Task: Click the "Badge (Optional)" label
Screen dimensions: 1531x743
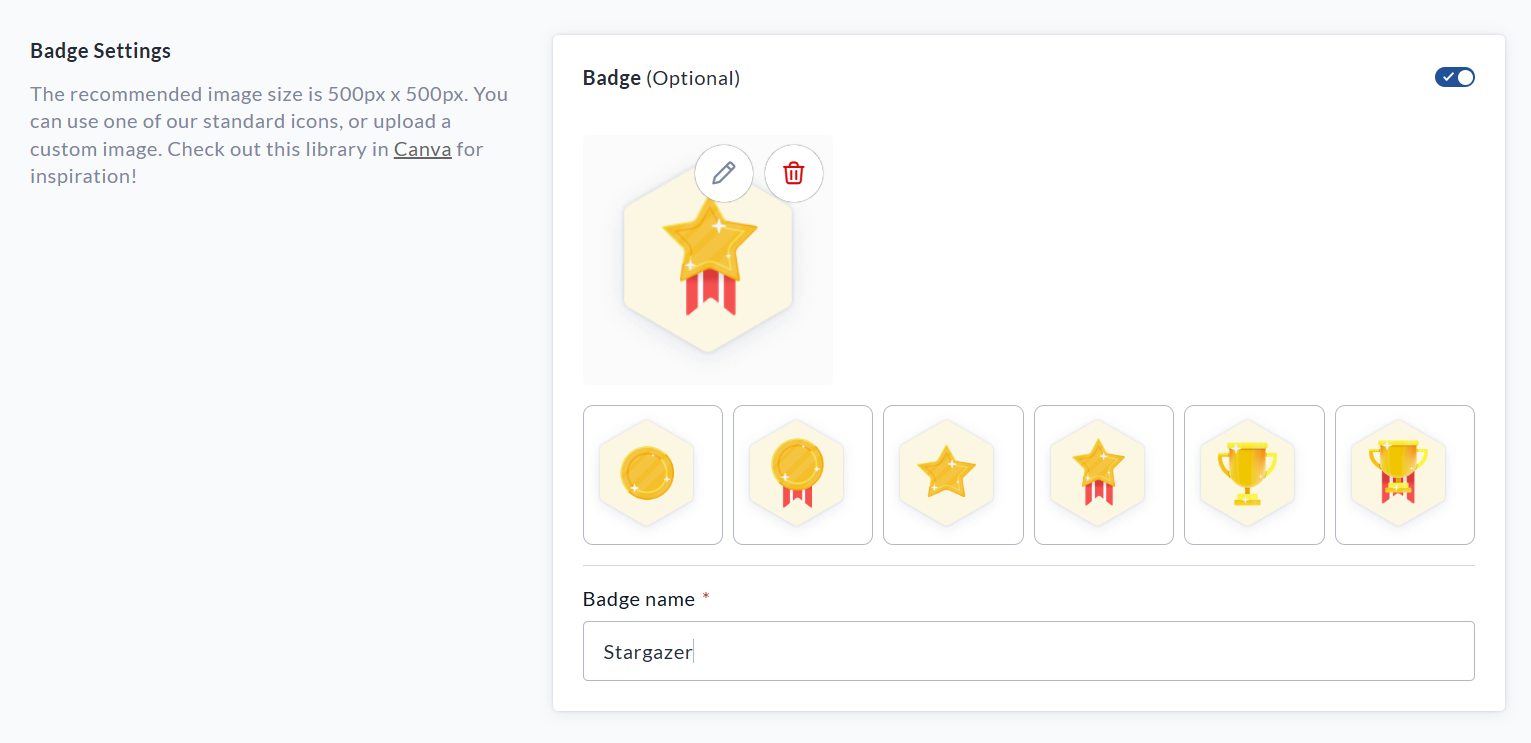Action: 661,78
